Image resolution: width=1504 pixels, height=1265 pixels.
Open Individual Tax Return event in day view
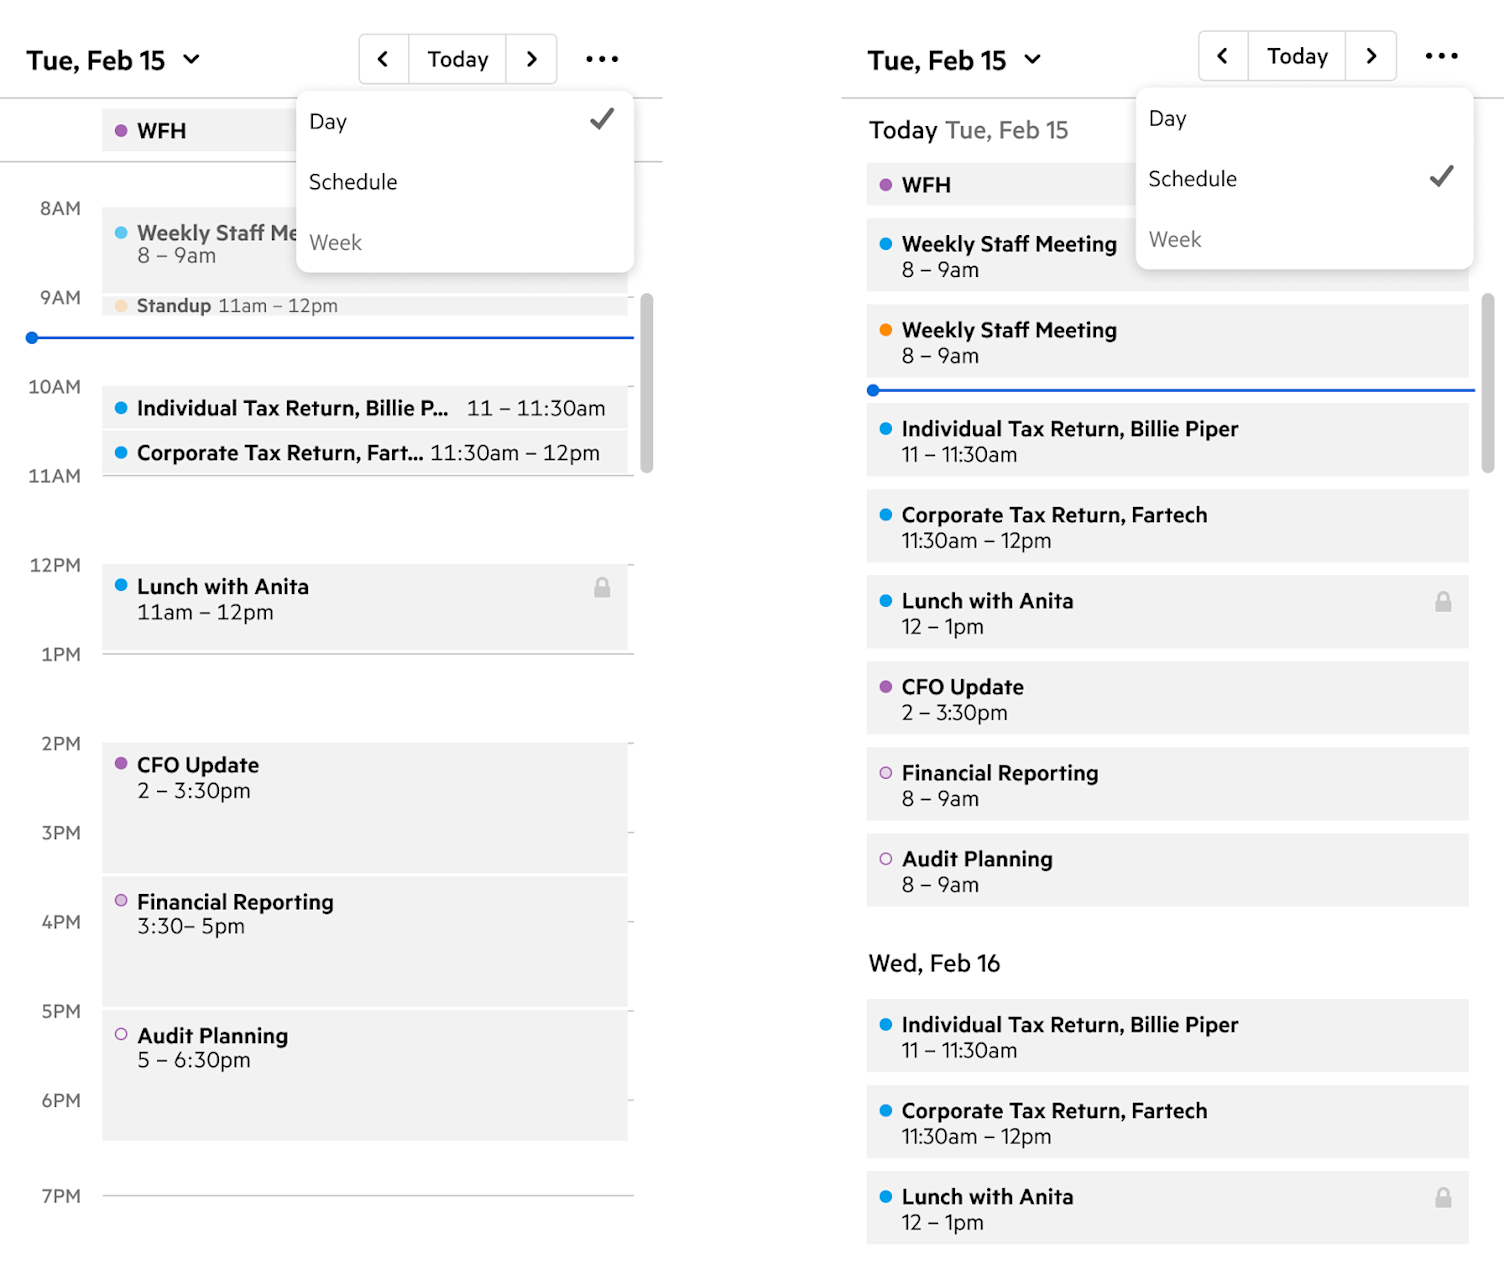[365, 408]
